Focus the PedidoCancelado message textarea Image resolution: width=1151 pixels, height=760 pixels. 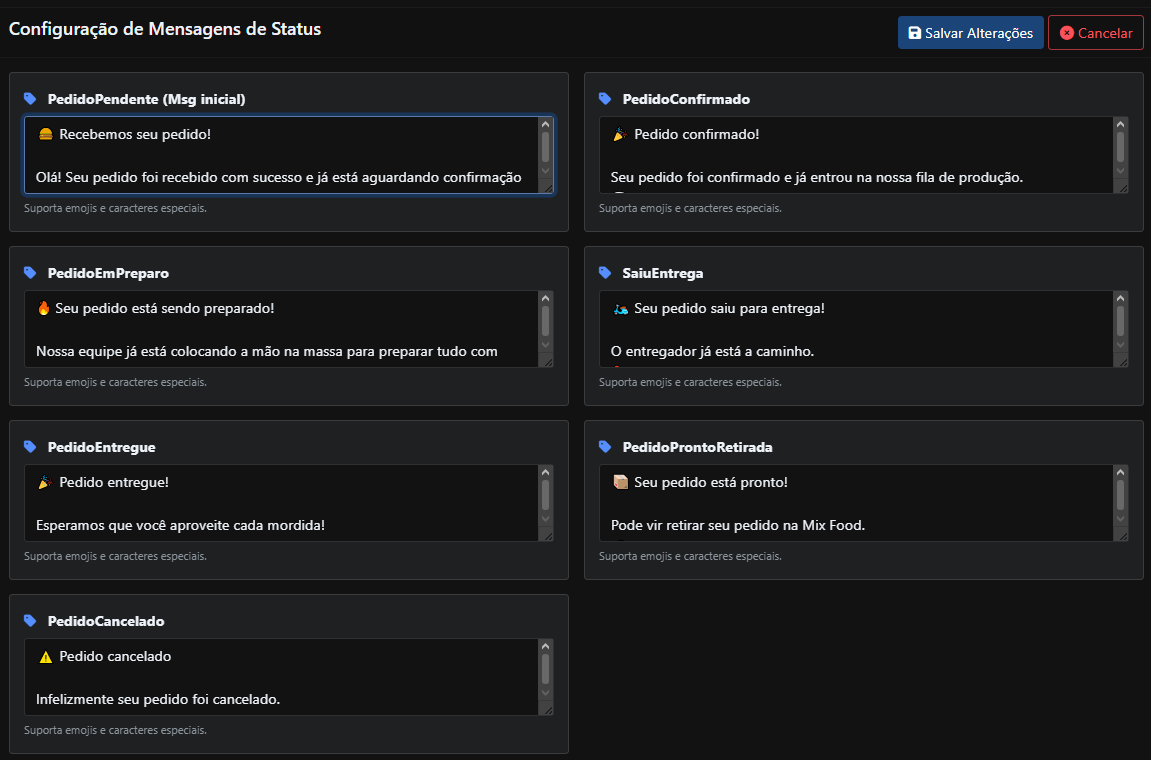click(x=288, y=677)
